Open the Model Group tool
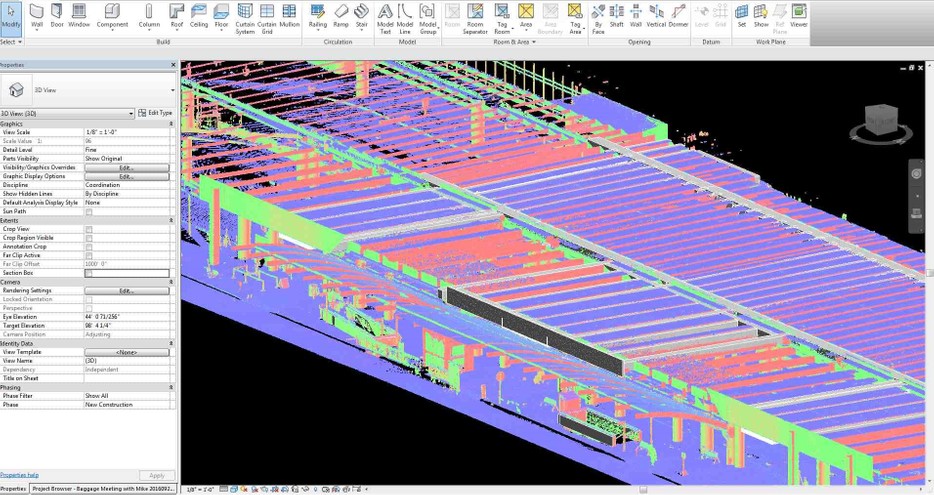The height and width of the screenshot is (495, 934). coord(428,19)
